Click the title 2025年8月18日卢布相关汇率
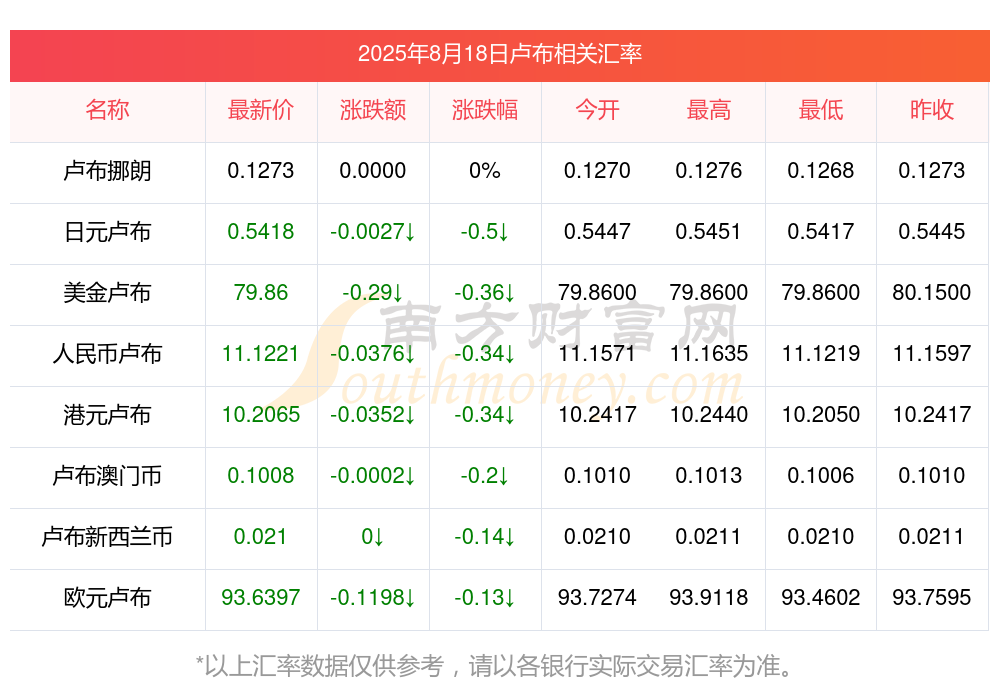This screenshot has width=1000, height=698. coord(499,54)
